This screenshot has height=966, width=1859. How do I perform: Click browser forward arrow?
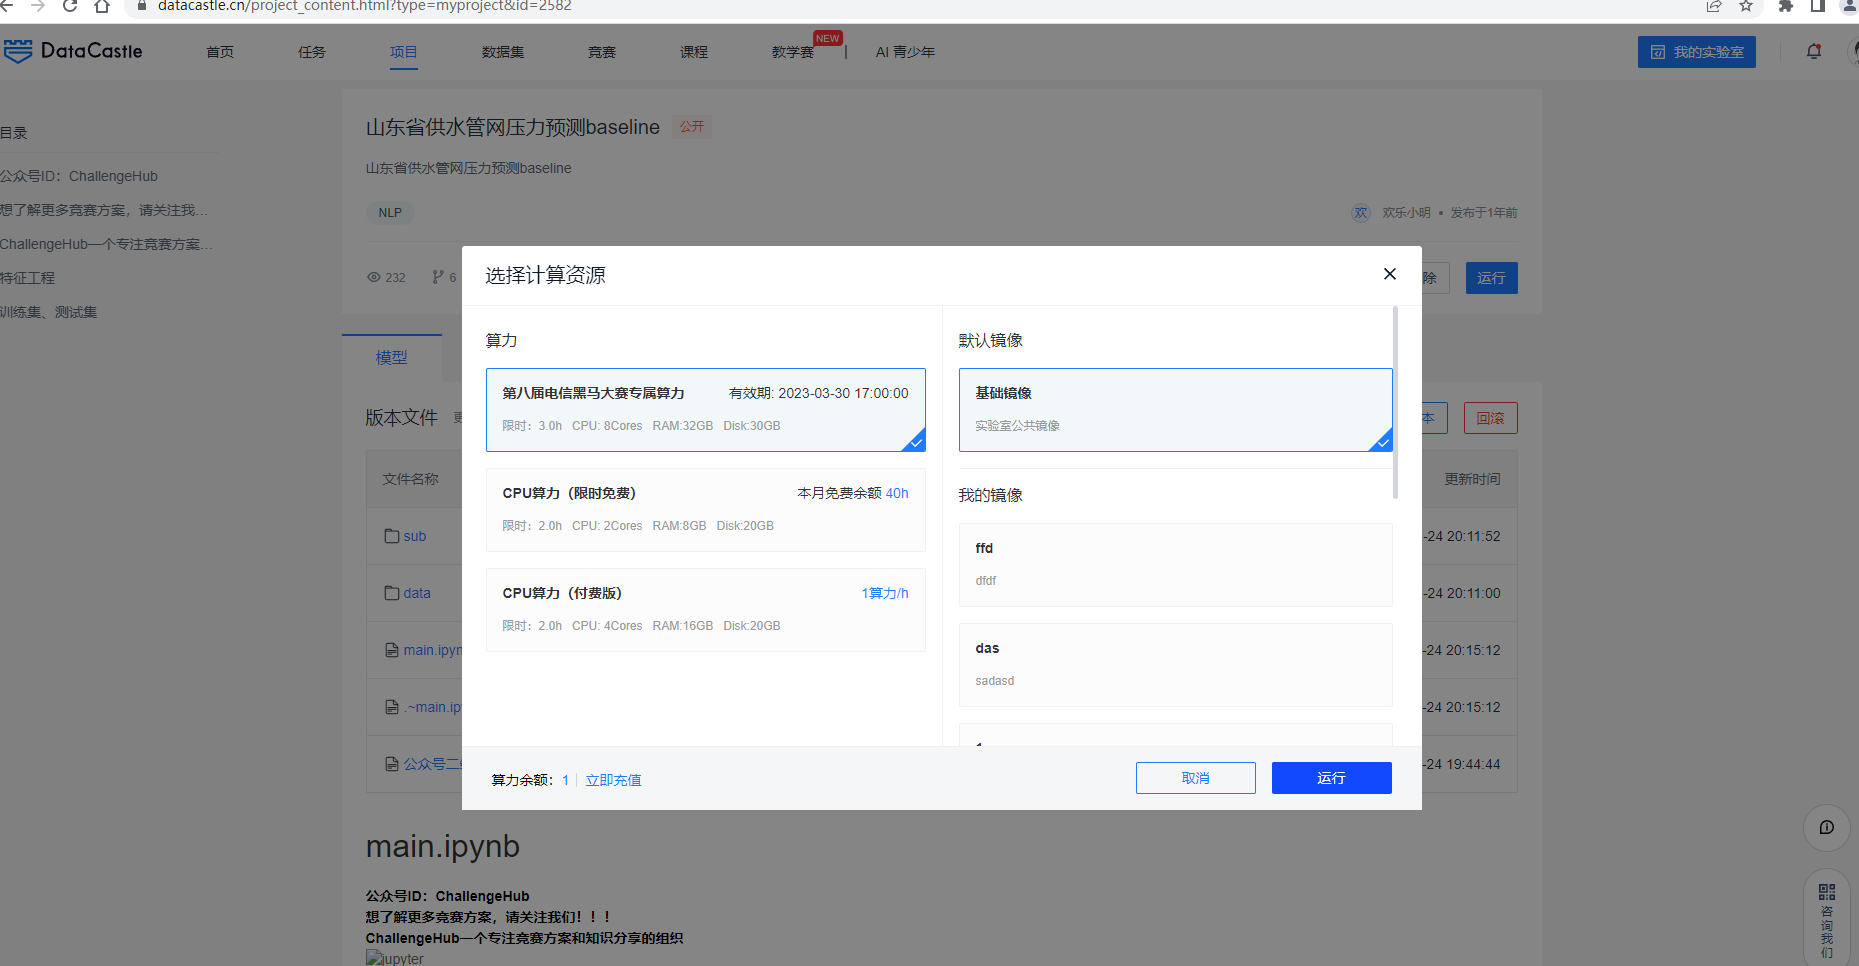coord(38,6)
